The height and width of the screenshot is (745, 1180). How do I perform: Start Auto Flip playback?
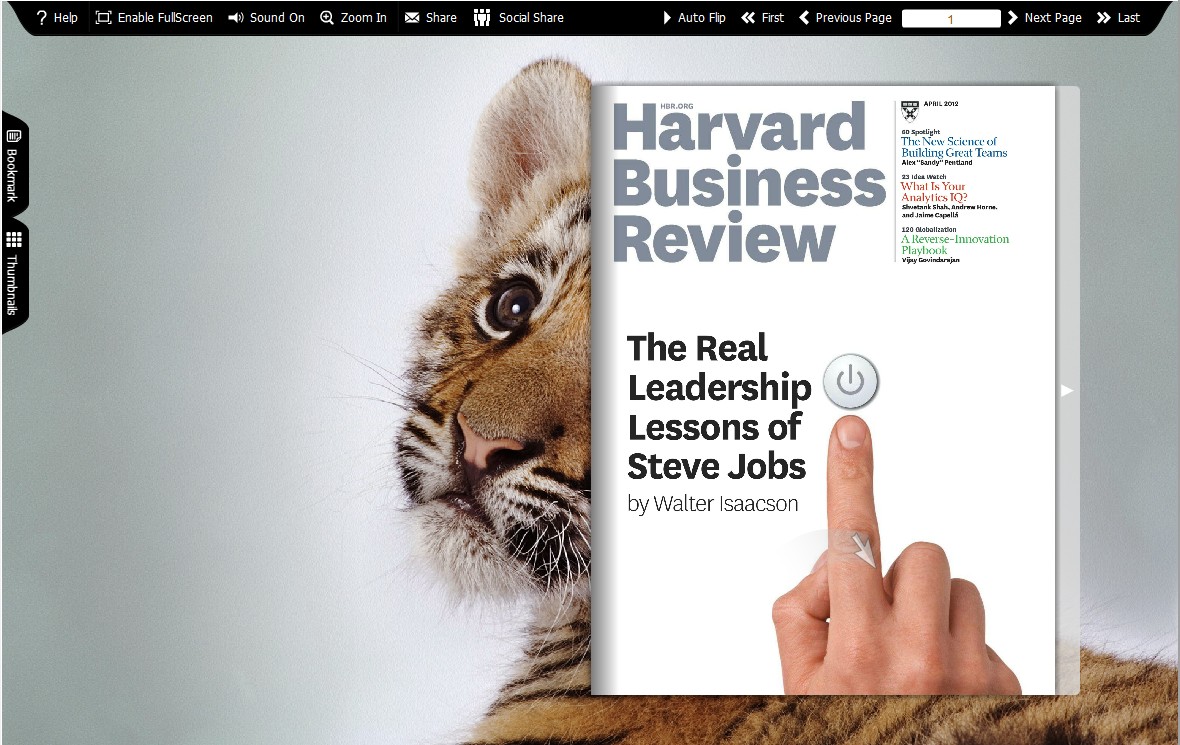pyautogui.click(x=694, y=17)
